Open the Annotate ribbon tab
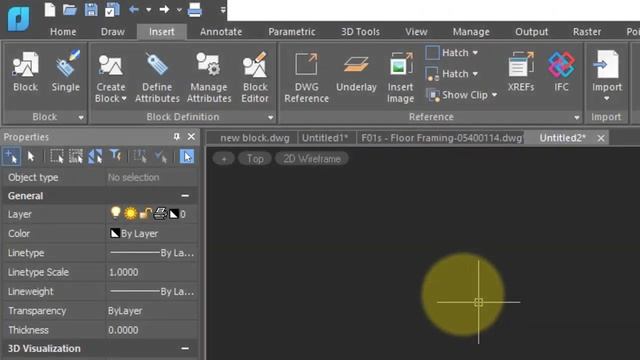 tap(221, 32)
